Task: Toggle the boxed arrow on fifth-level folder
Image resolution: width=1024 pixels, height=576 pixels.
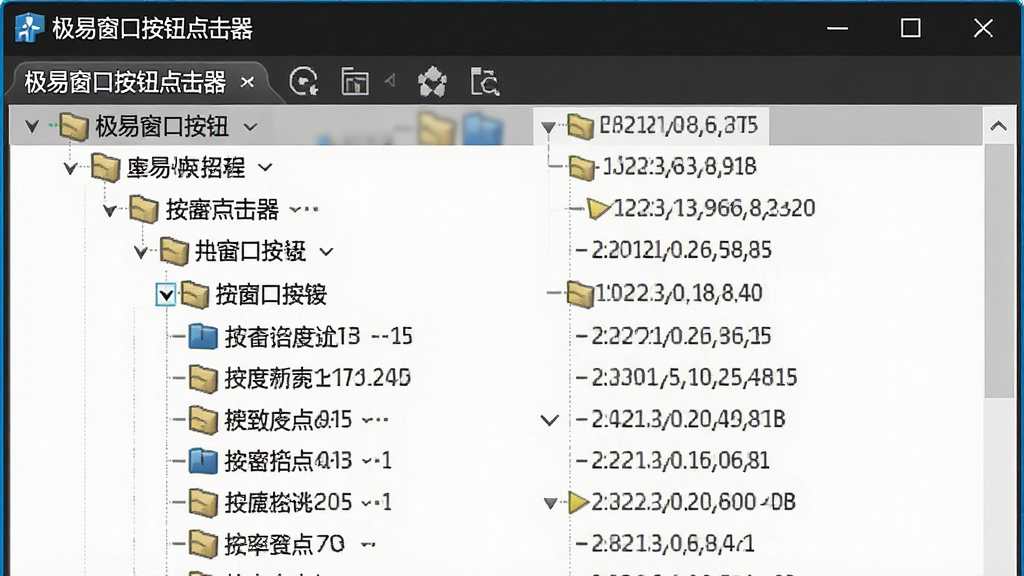Action: pyautogui.click(x=165, y=295)
